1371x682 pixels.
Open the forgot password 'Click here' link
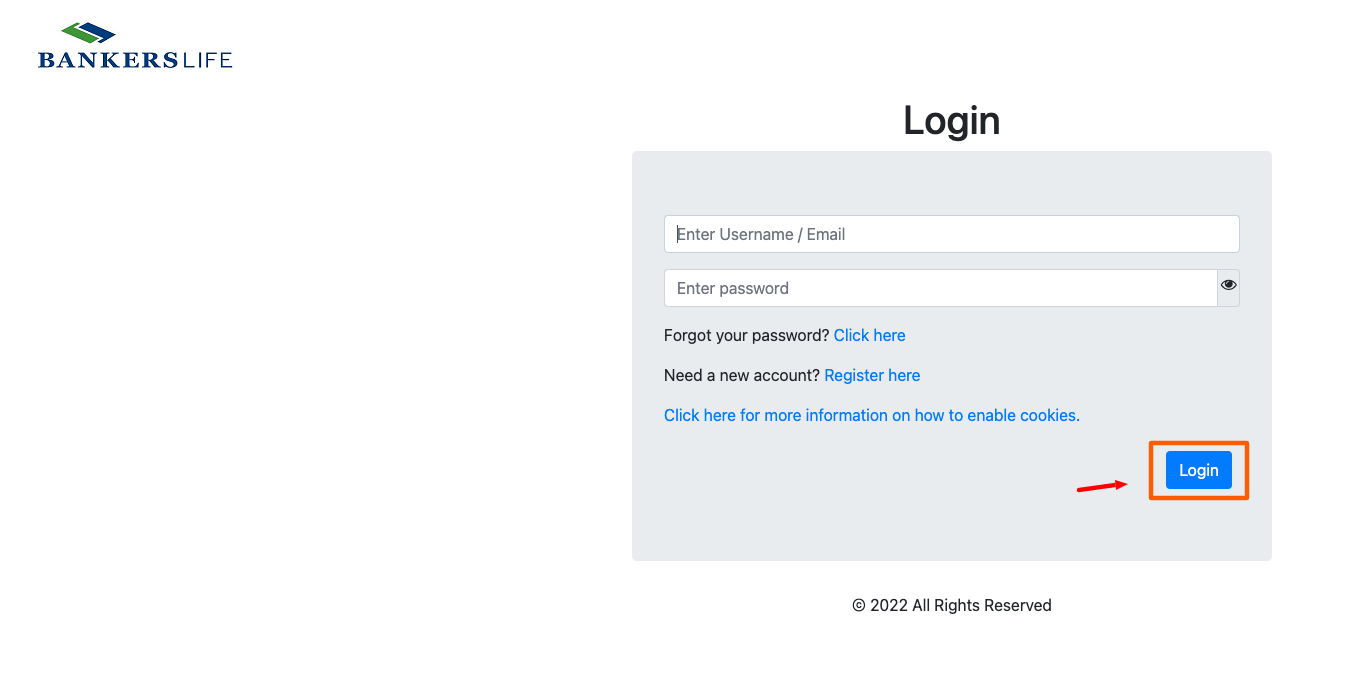click(x=869, y=335)
